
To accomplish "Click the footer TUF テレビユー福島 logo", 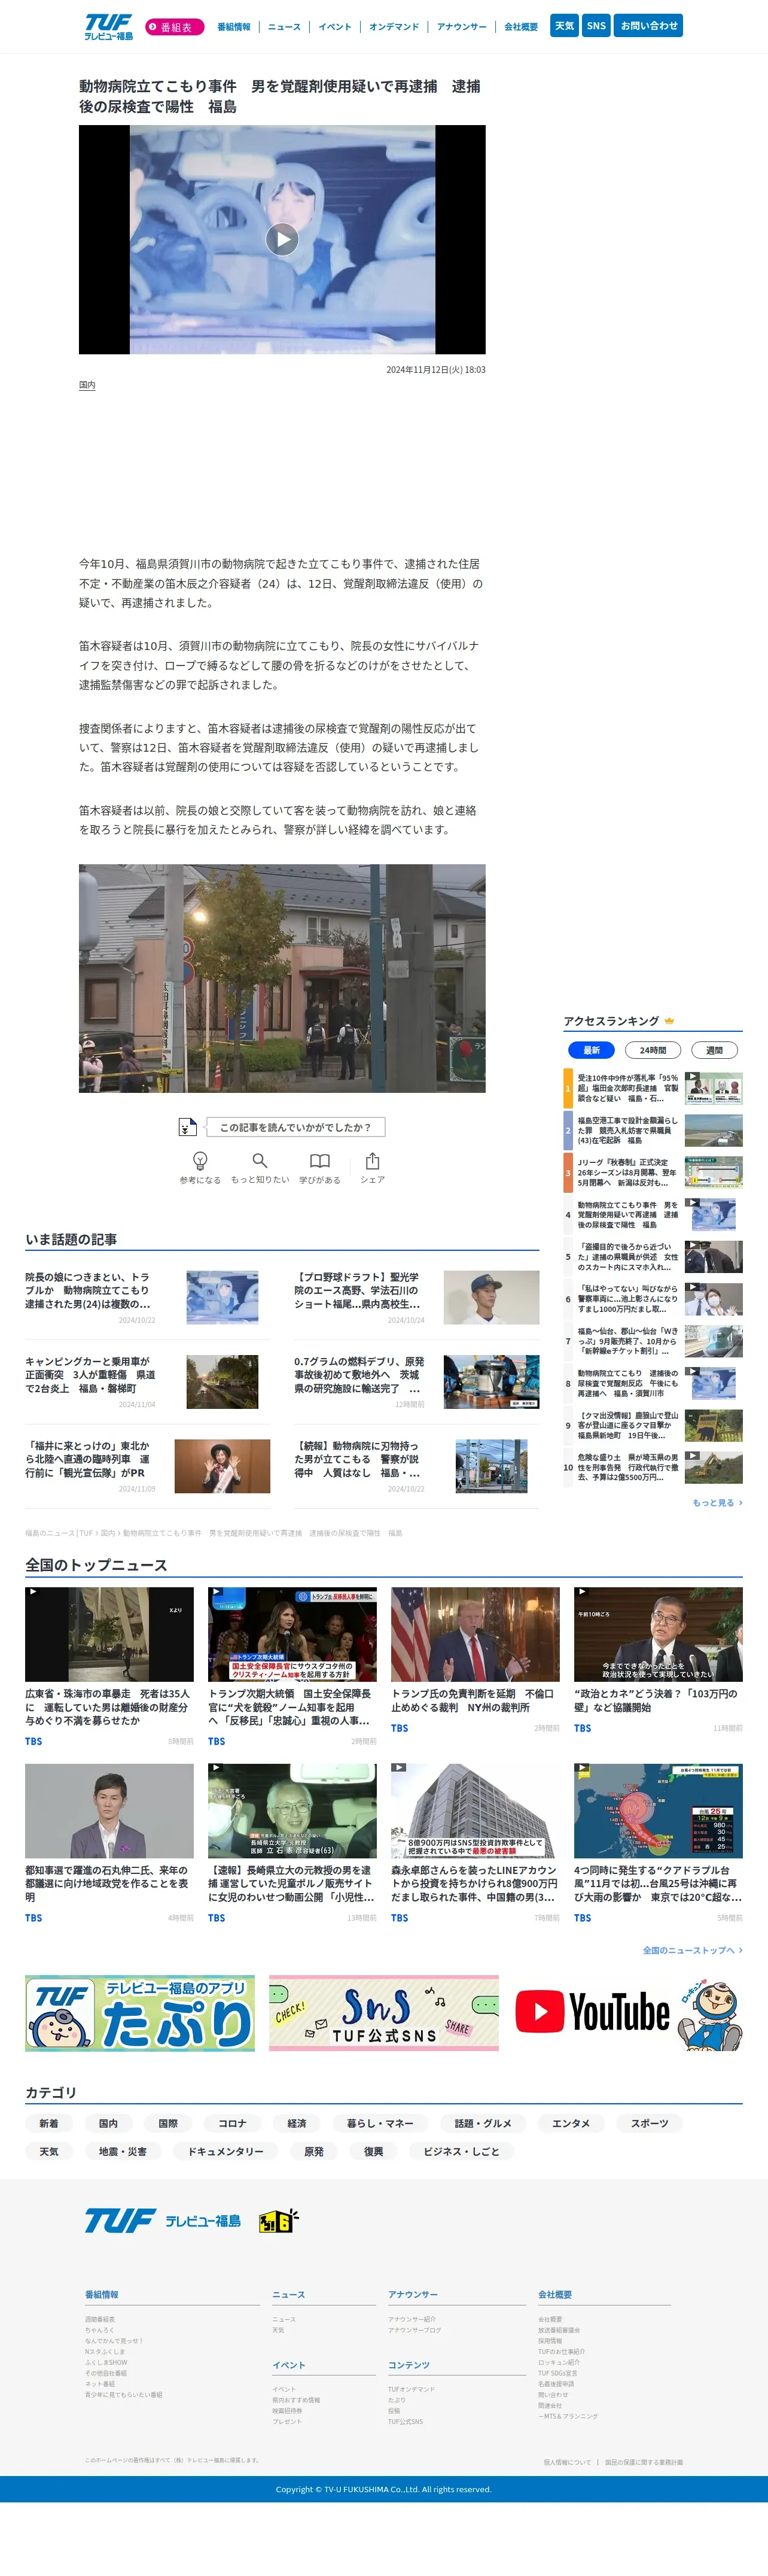I will pos(162,2220).
